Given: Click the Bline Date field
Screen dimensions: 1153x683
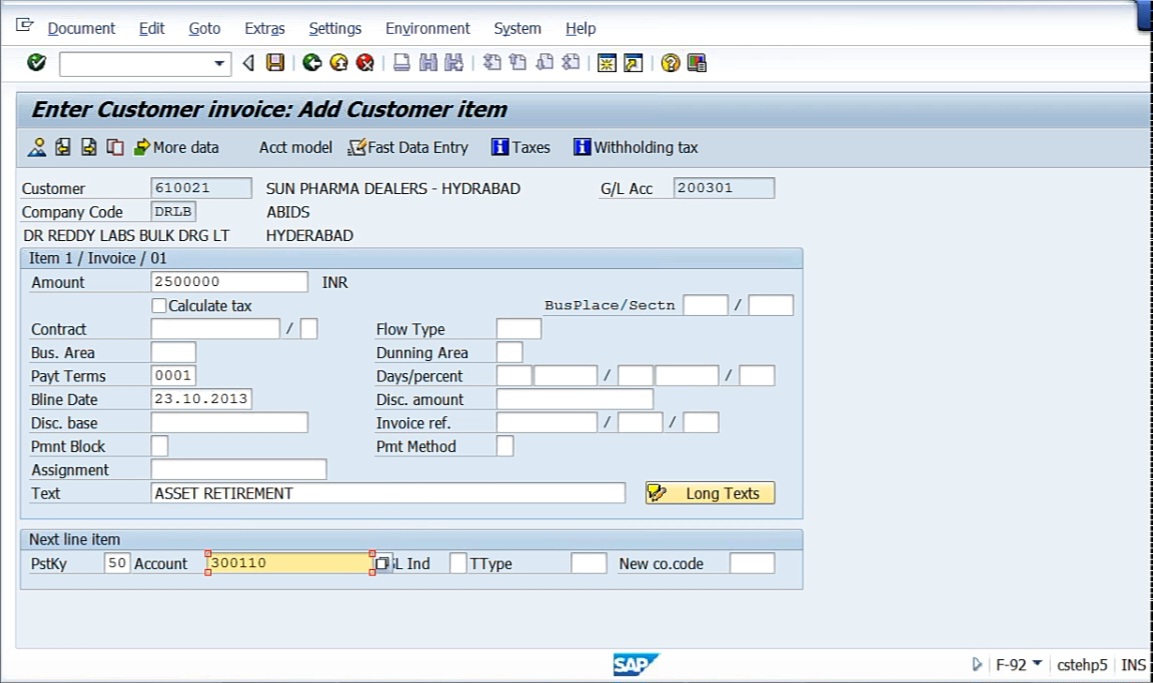Looking at the screenshot, I should [201, 399].
